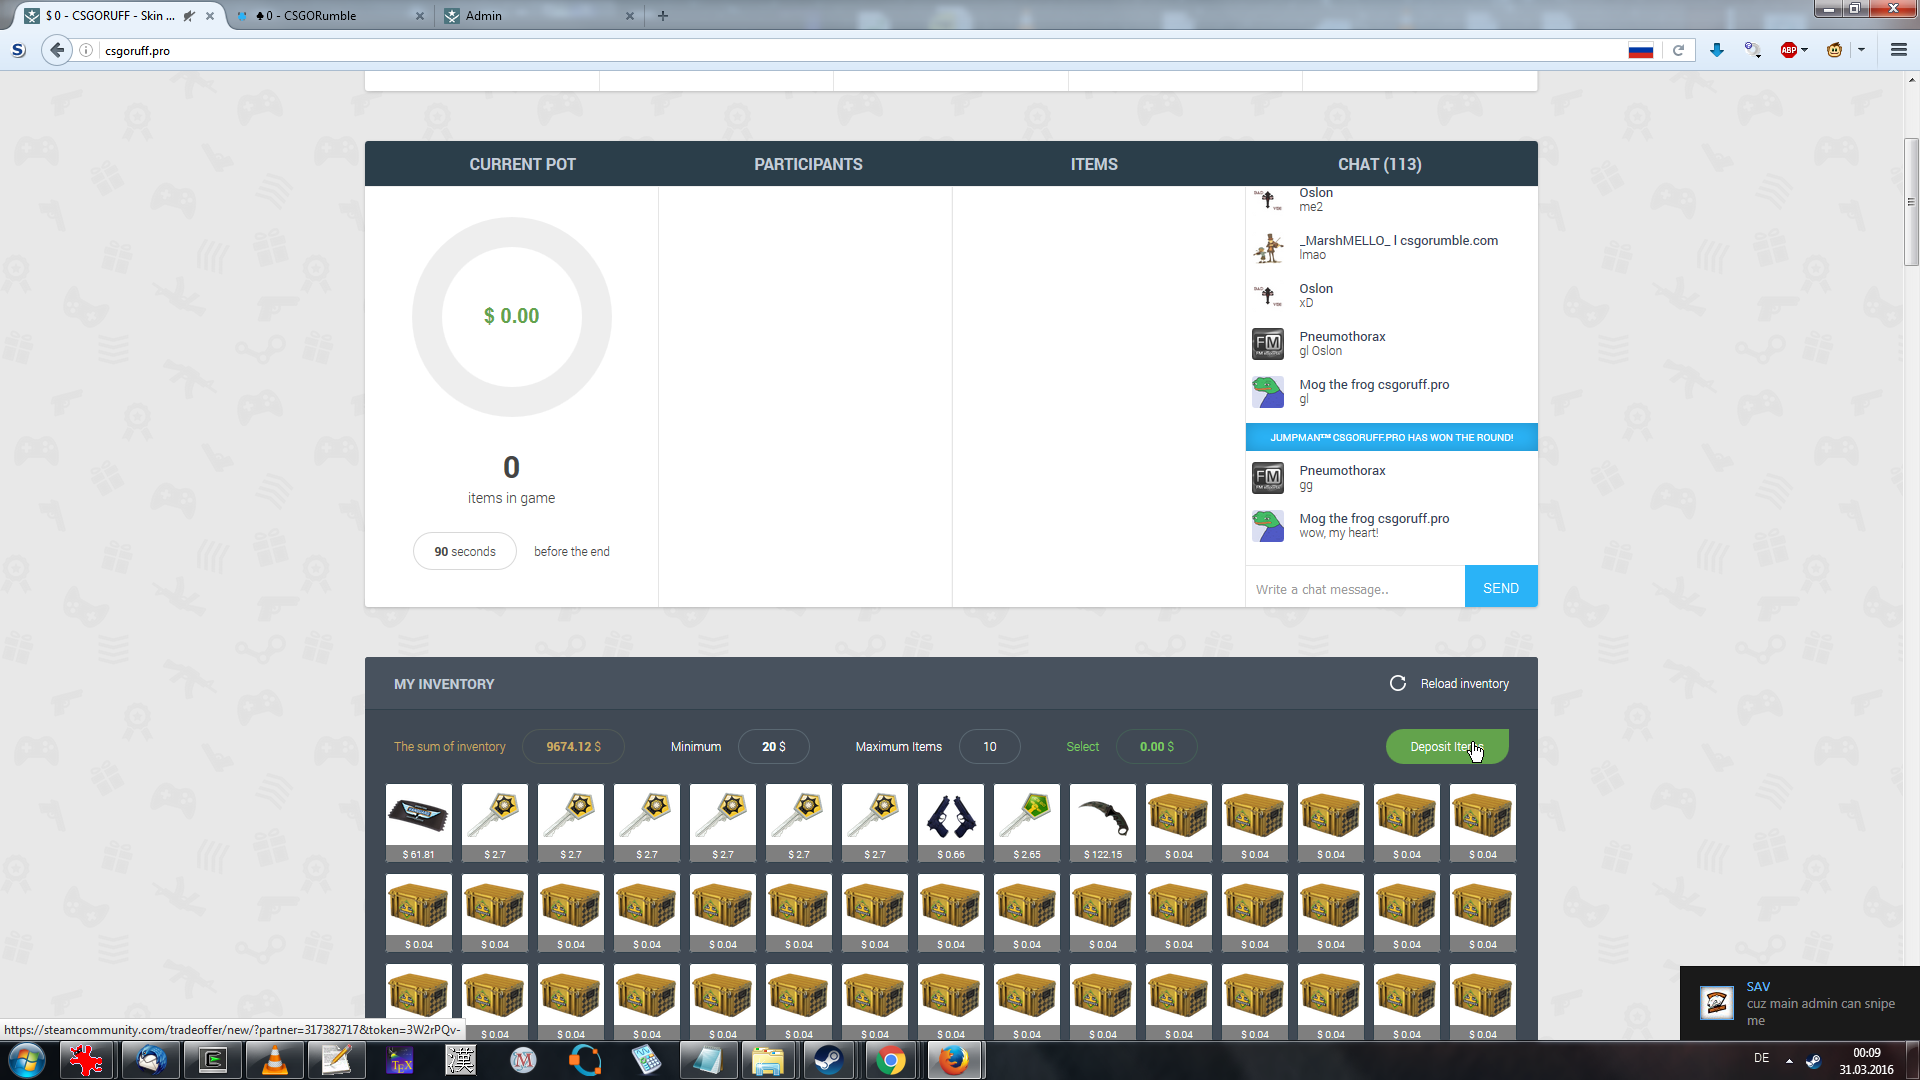Select the $122.15 karambit knife item

(x=1103, y=821)
